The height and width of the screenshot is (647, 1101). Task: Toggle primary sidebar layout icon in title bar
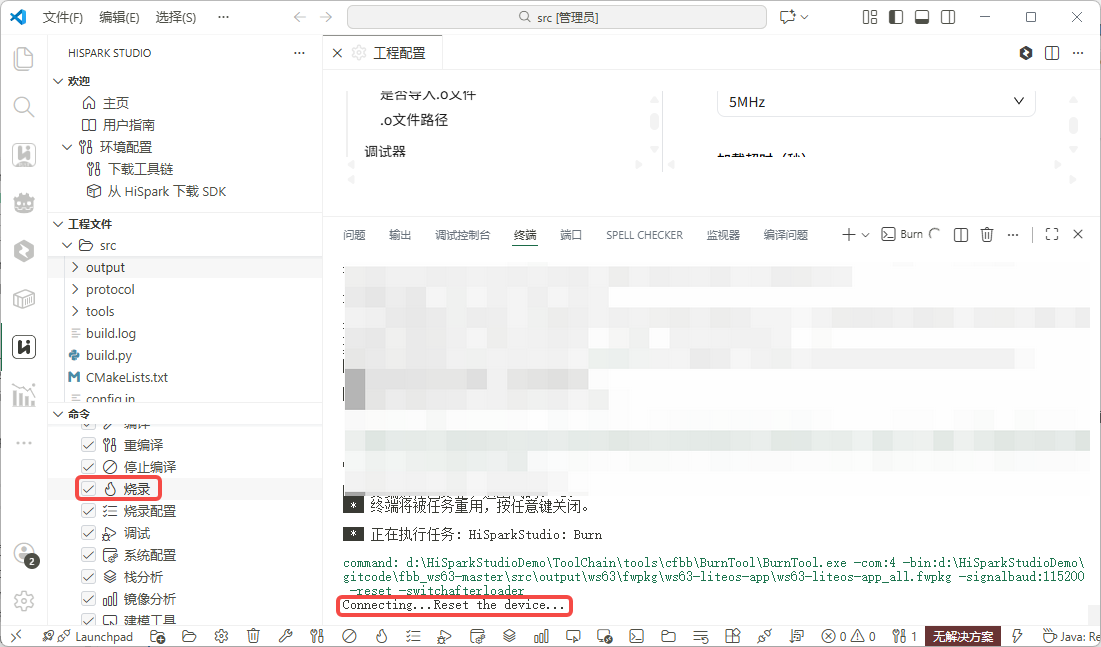pyautogui.click(x=896, y=17)
